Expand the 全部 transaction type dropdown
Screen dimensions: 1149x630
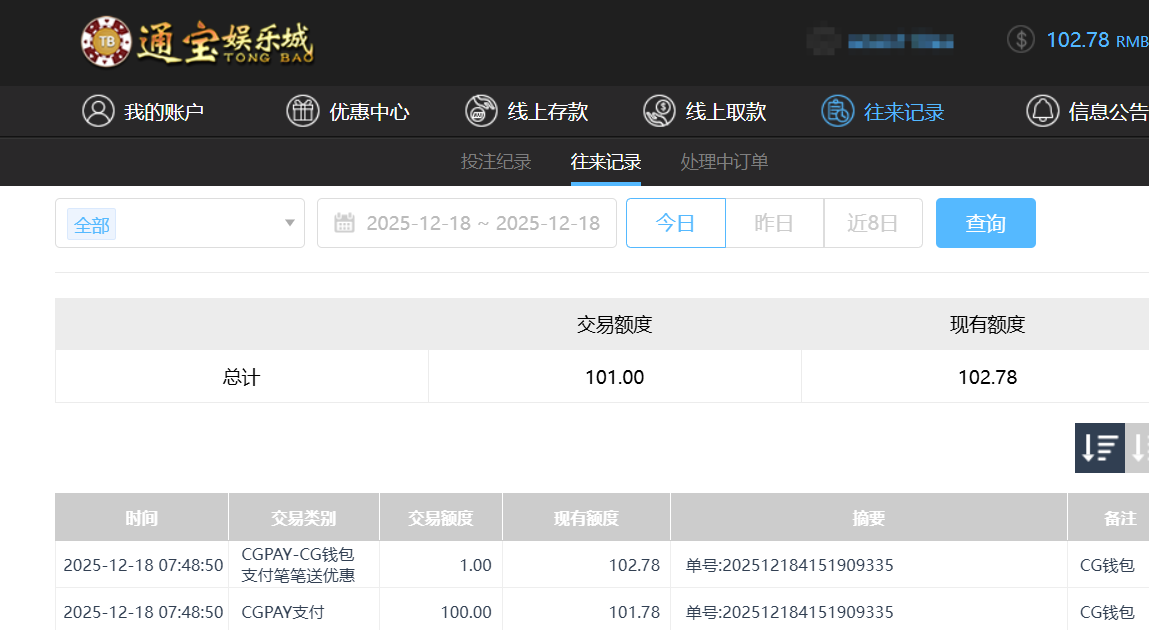(180, 223)
